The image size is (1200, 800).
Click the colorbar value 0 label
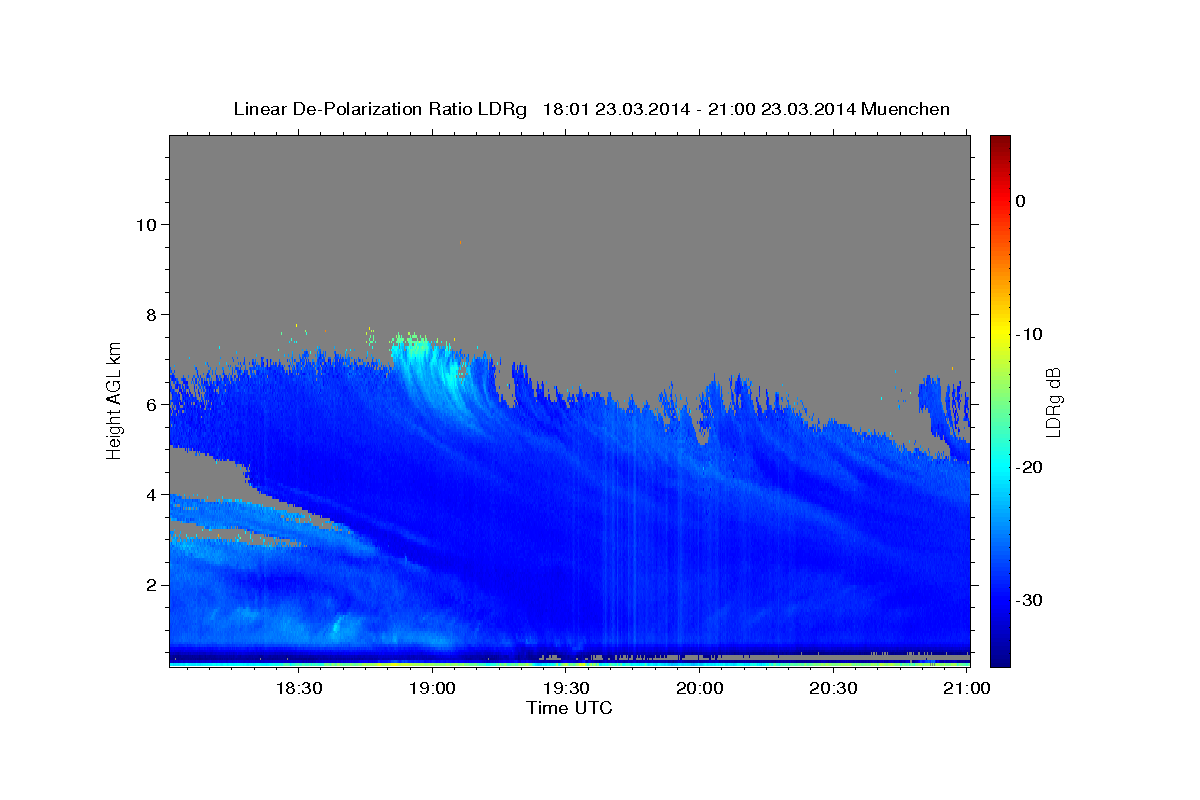[x=1020, y=201]
